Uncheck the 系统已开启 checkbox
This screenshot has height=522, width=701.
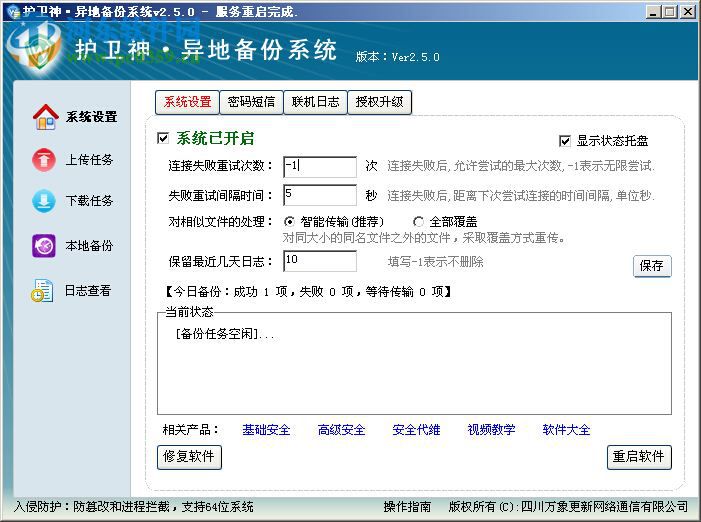click(163, 138)
